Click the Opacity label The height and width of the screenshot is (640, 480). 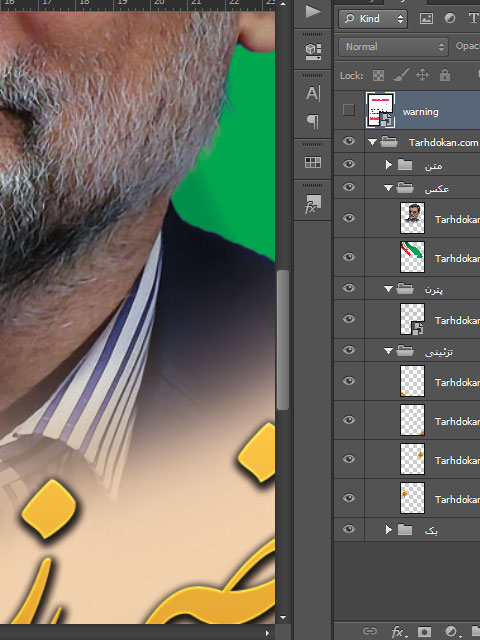pos(468,46)
